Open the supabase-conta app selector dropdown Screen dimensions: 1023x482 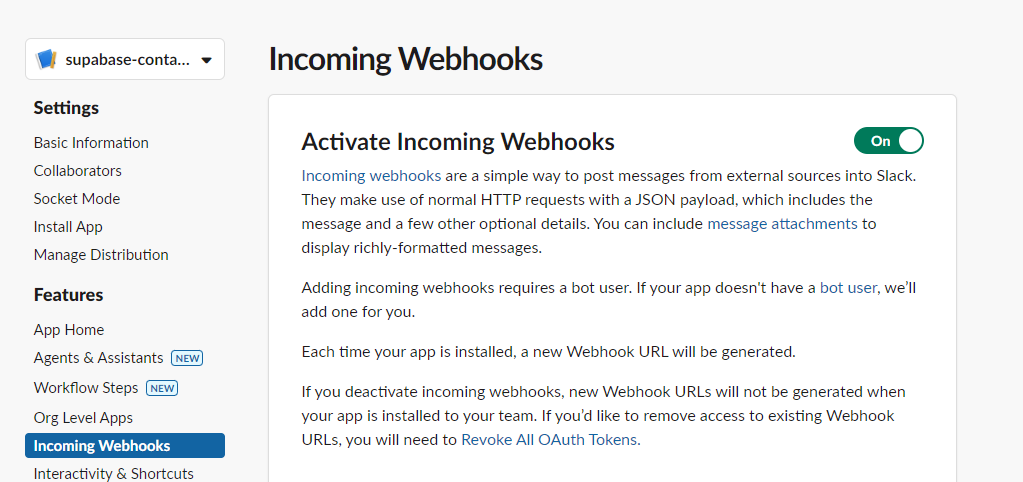[206, 60]
